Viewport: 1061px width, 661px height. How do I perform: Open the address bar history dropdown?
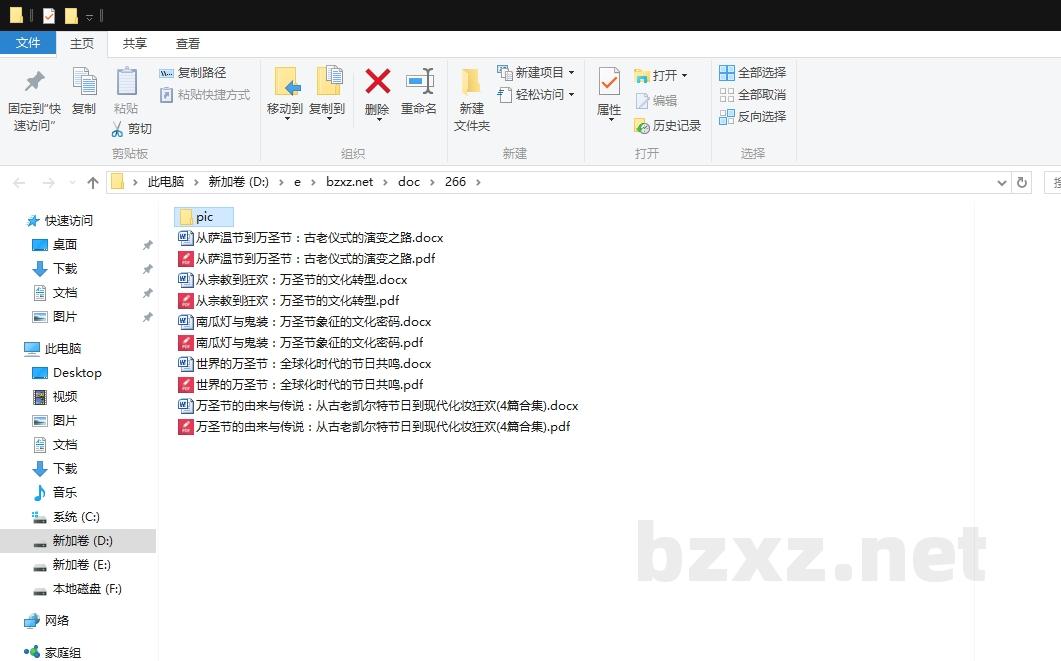(1002, 182)
